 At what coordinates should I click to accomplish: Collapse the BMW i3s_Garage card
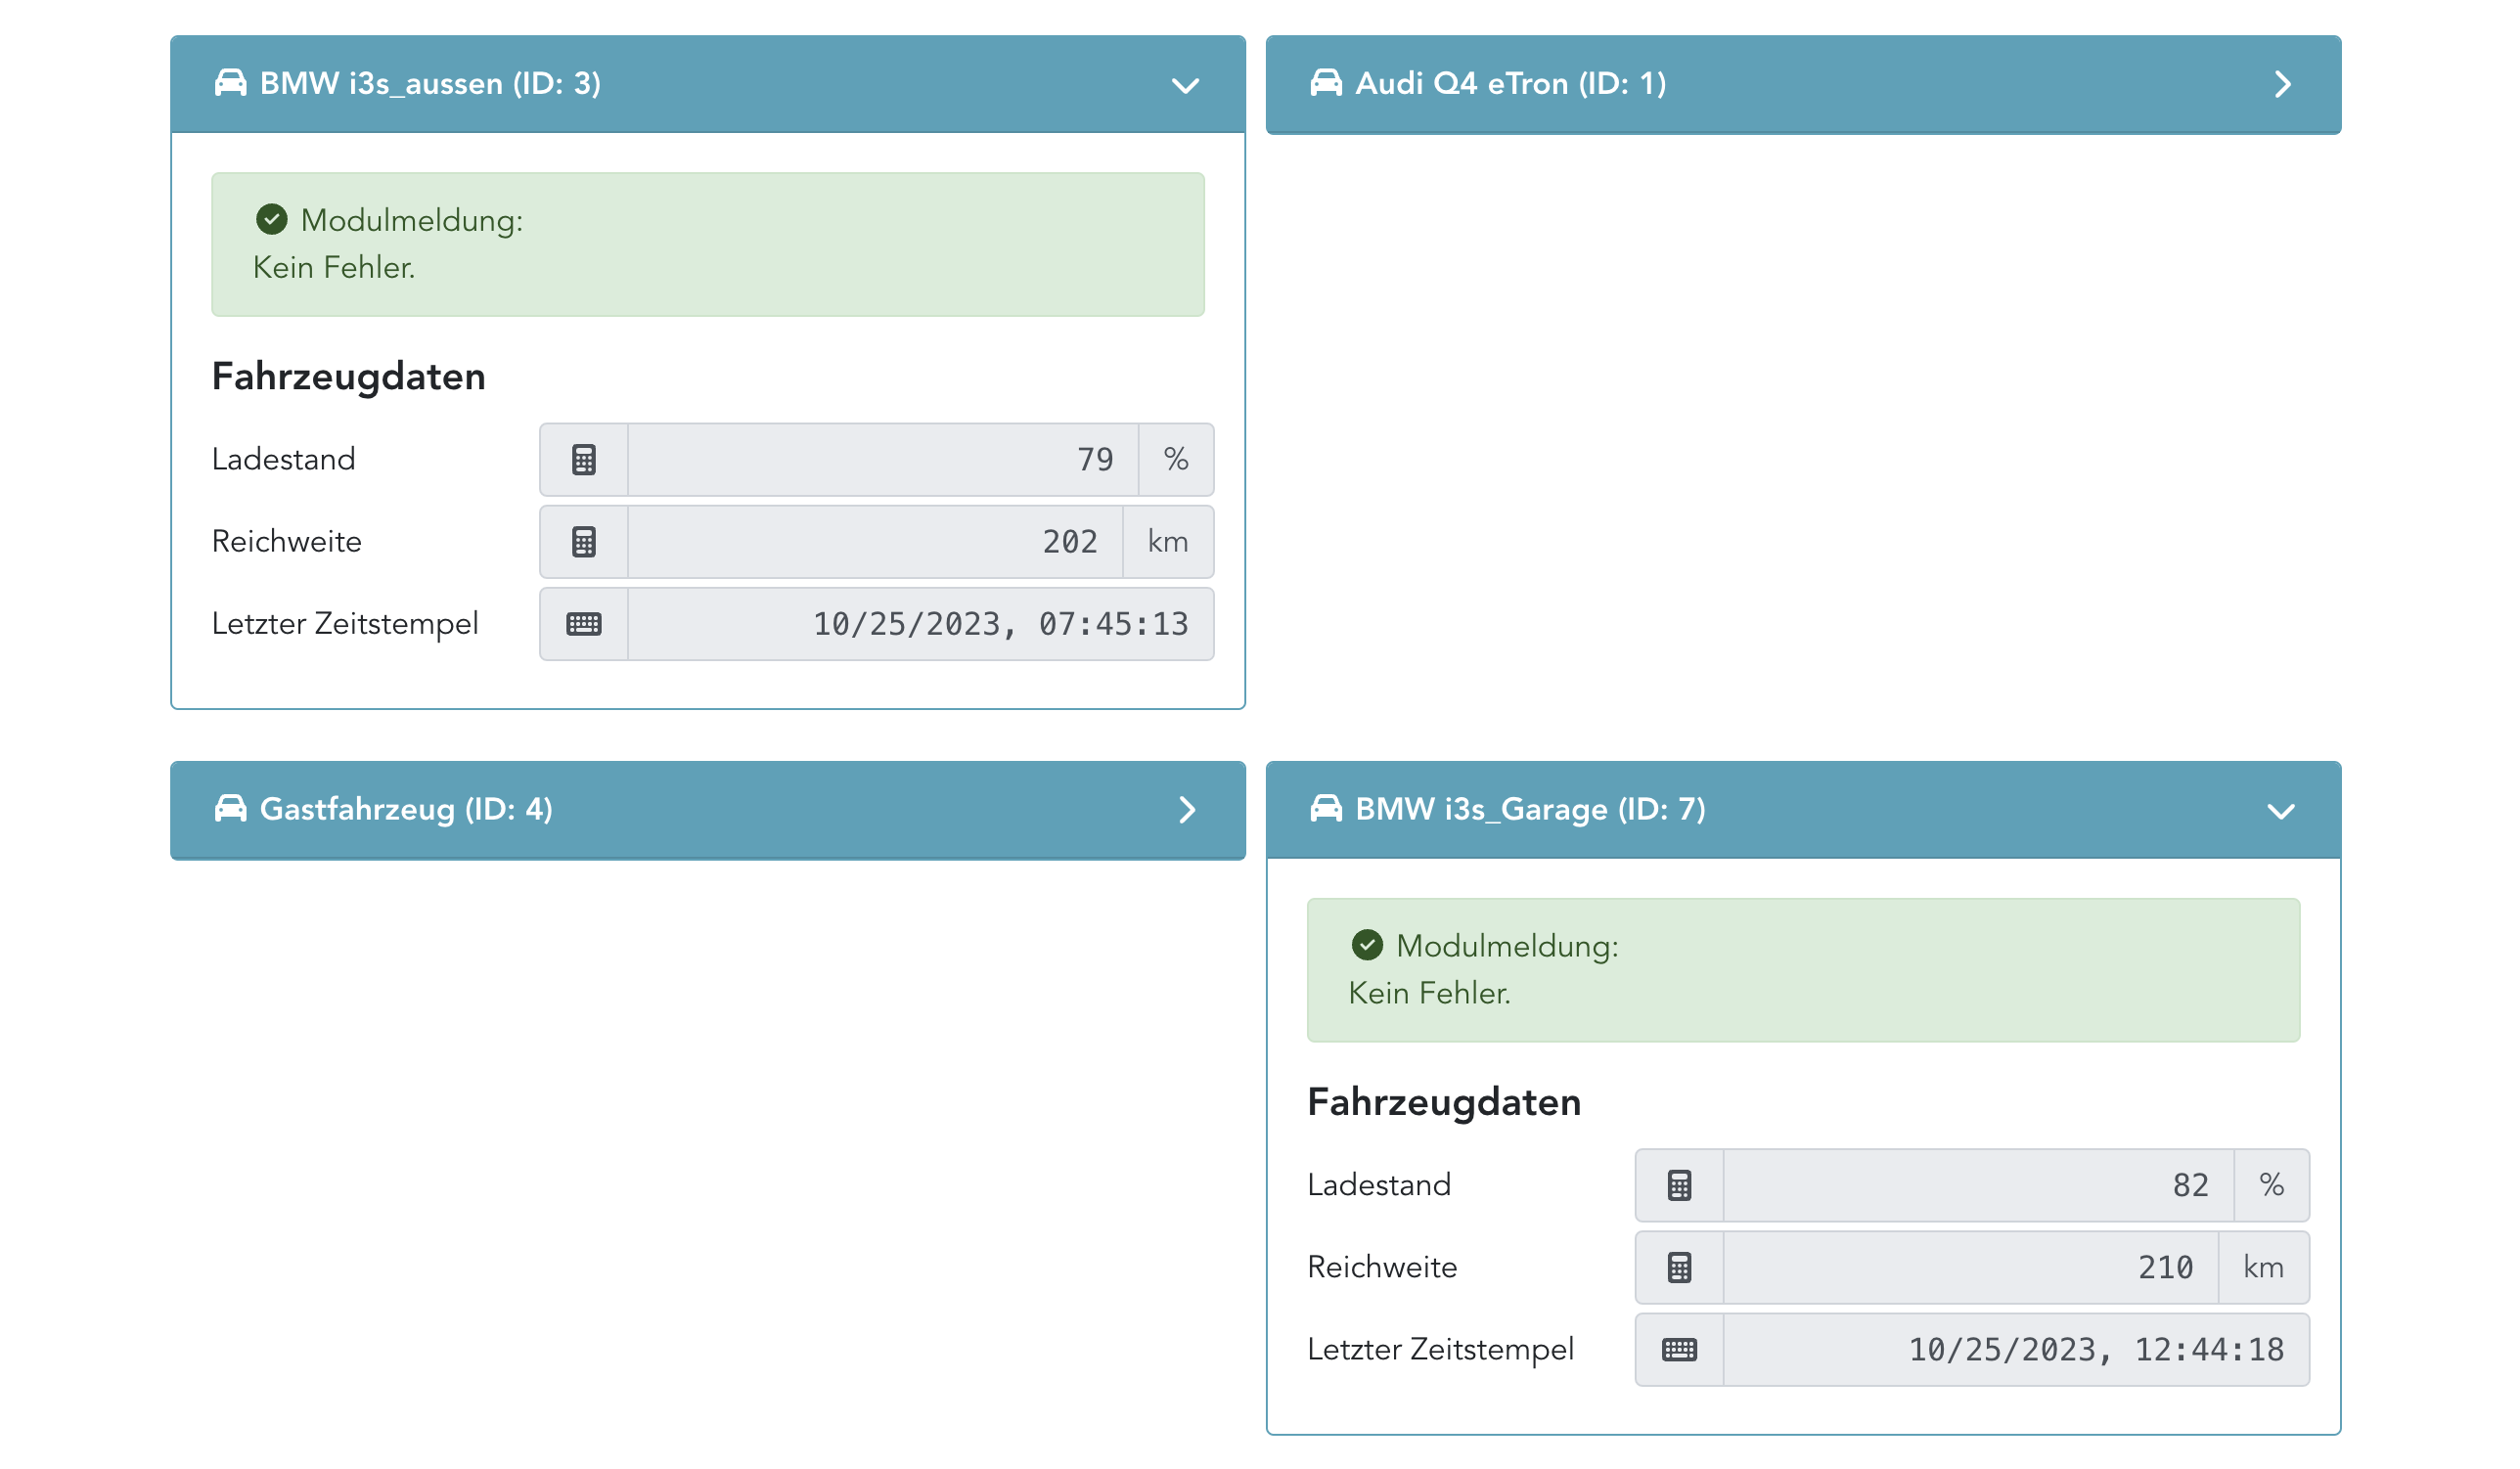(x=2281, y=811)
